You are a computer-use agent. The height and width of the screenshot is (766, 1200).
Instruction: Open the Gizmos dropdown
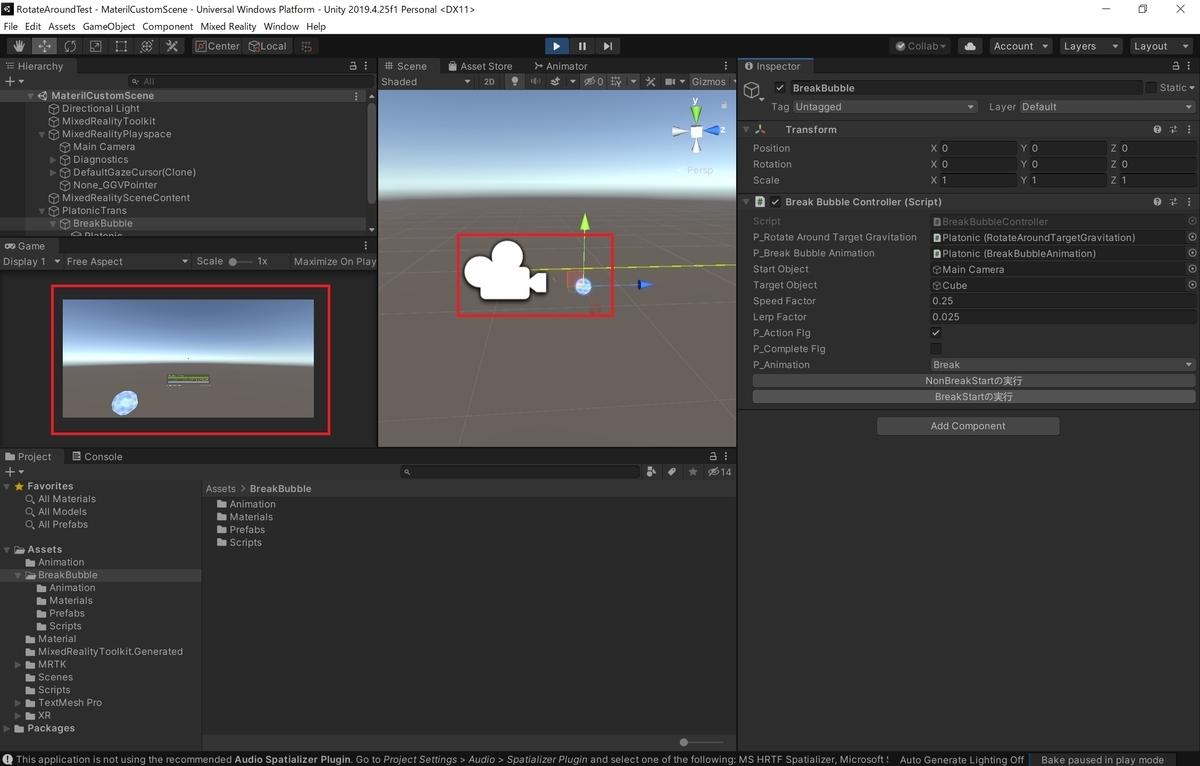714,82
